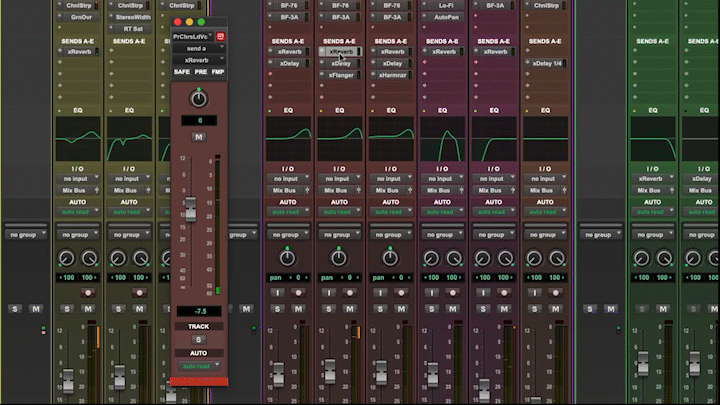
Task: Open 'auto read' automation mode in send window
Action: pos(199,366)
